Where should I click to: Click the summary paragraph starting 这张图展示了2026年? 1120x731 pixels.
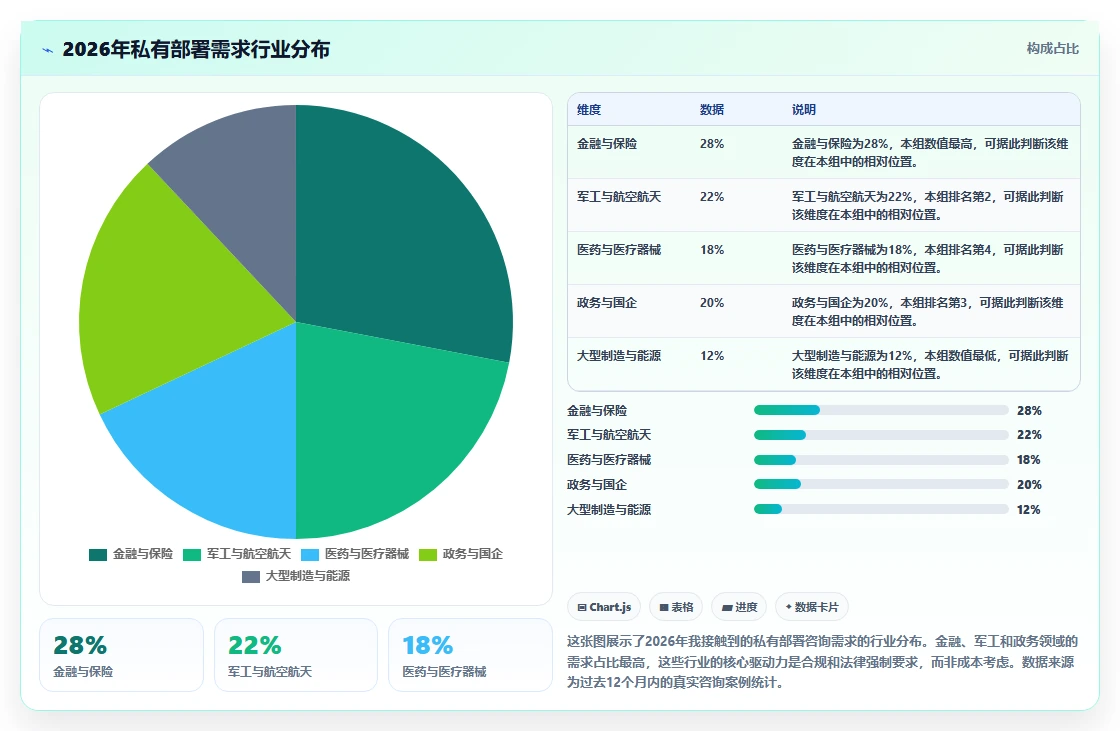pyautogui.click(x=822, y=662)
